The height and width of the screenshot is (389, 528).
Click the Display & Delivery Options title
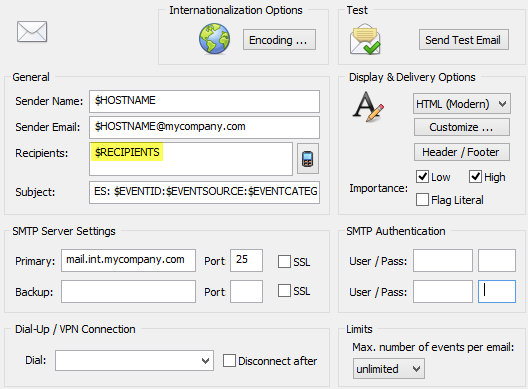coord(412,77)
